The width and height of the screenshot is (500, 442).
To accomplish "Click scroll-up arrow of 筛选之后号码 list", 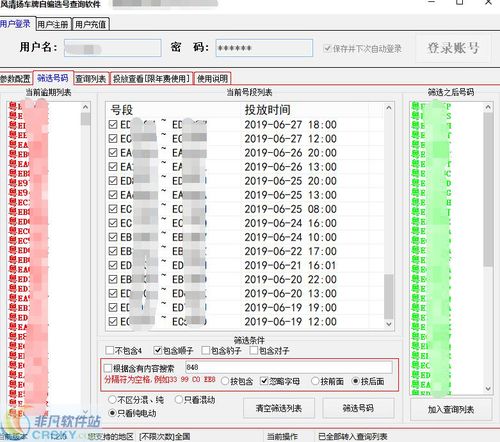I will (488, 107).
